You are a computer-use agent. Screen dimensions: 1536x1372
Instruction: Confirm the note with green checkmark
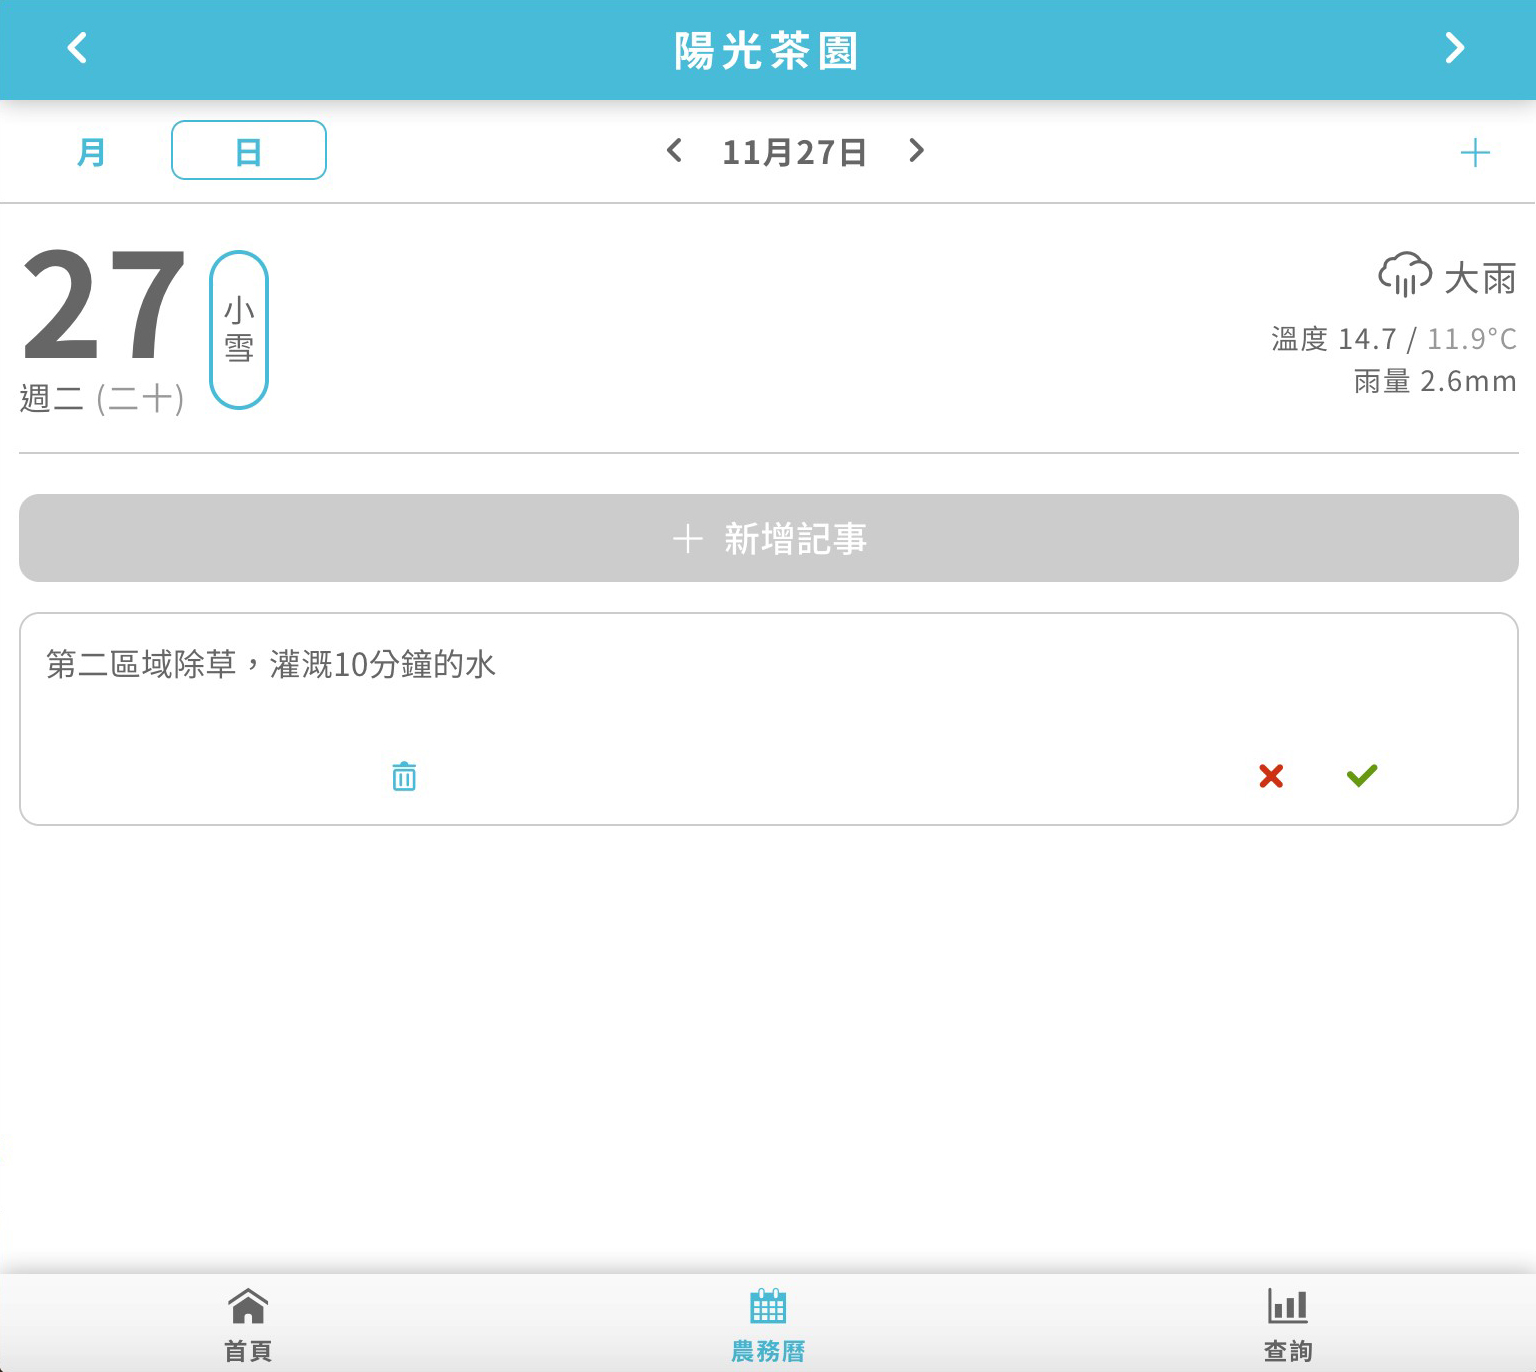pos(1362,776)
